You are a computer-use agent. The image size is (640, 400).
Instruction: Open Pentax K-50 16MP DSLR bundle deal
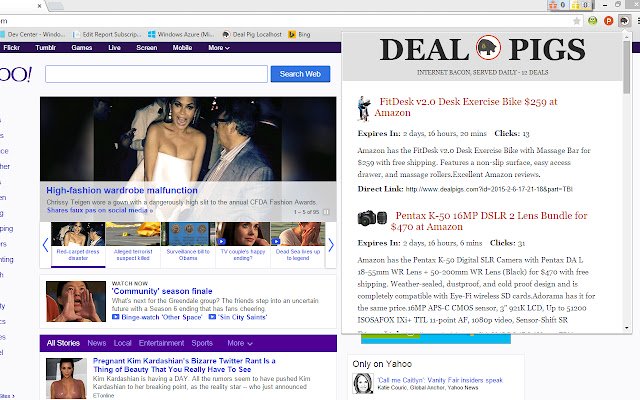[489, 221]
